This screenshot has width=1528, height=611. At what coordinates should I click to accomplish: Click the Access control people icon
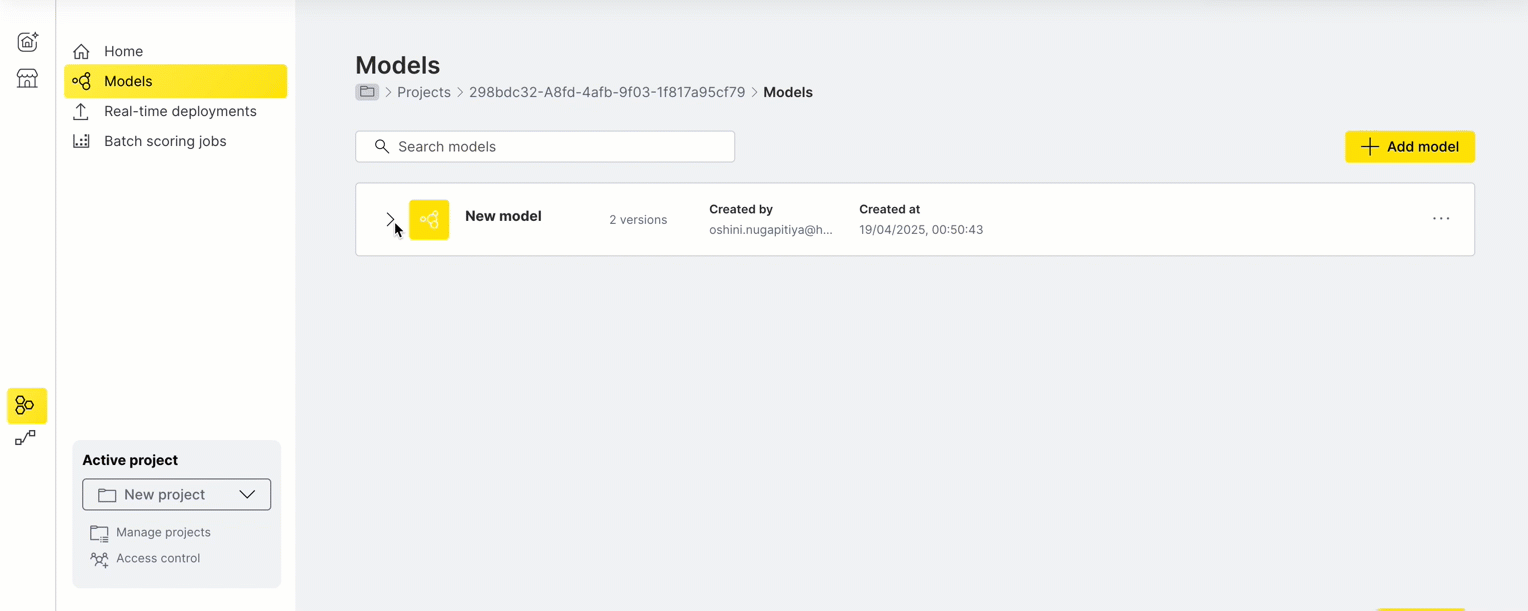coord(99,559)
